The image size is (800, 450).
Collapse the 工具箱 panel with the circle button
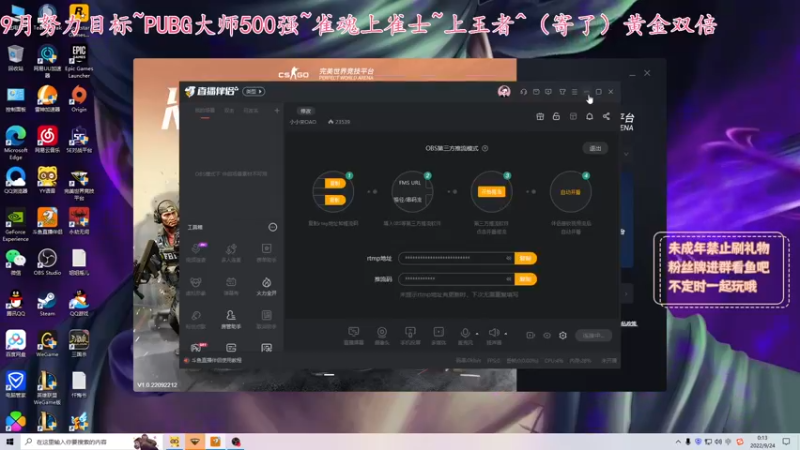pyautogui.click(x=273, y=227)
